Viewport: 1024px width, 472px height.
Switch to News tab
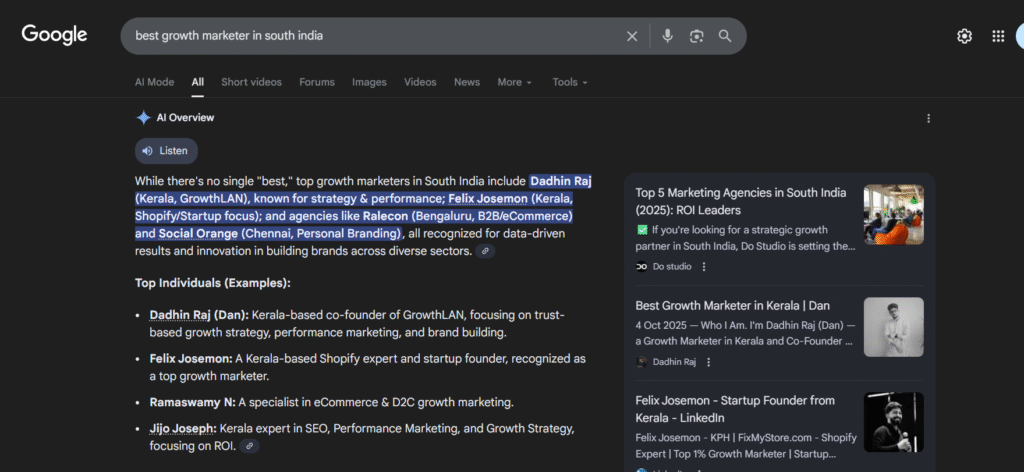pyautogui.click(x=467, y=82)
